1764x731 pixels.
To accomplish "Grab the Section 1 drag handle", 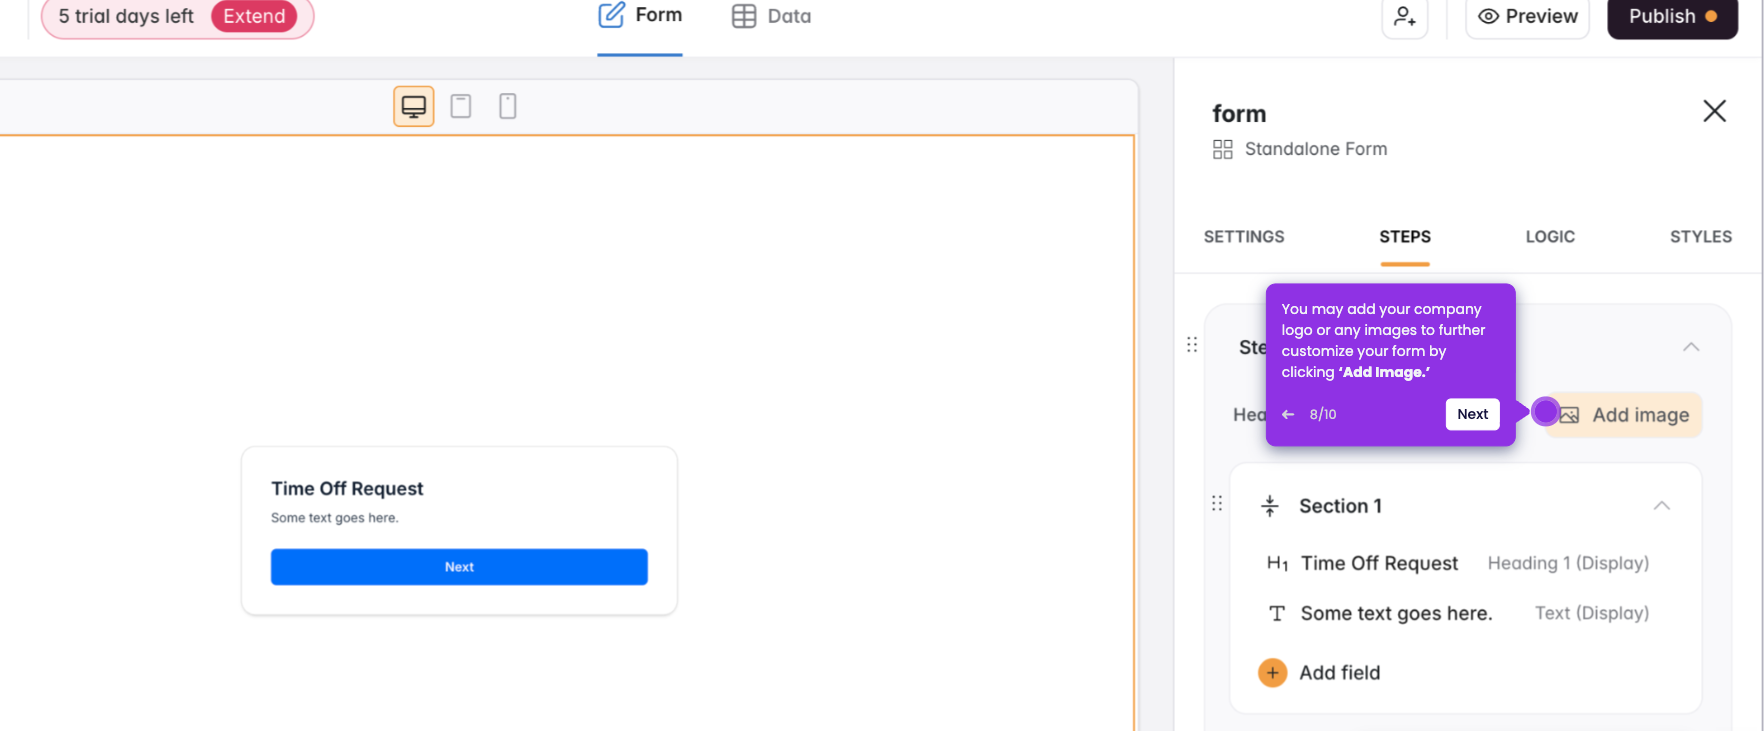I will (x=1217, y=503).
